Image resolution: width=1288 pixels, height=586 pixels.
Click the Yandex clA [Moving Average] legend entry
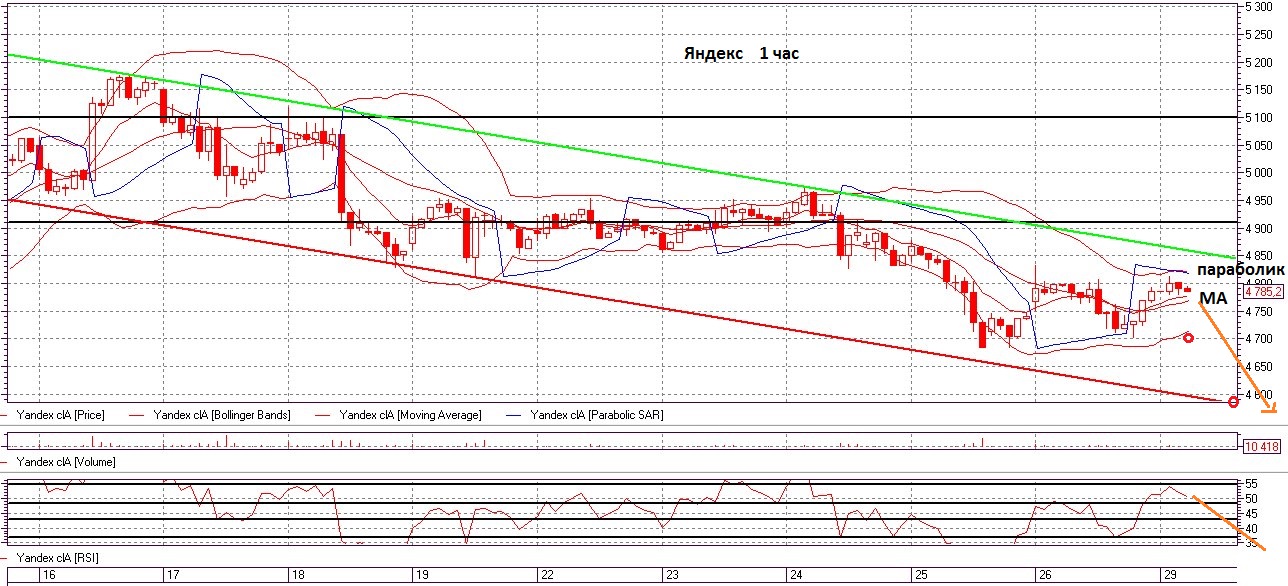click(410, 414)
